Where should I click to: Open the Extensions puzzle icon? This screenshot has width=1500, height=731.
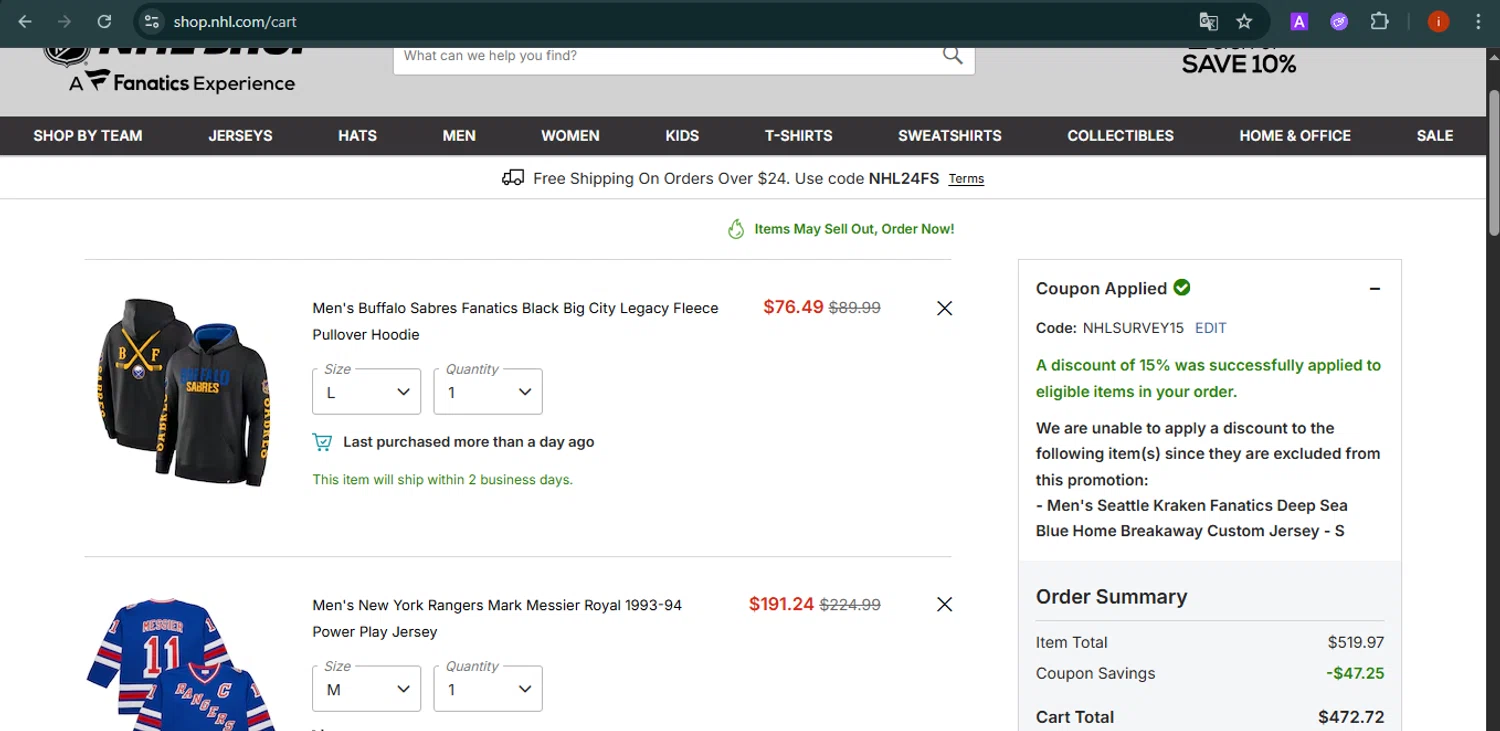tap(1380, 21)
